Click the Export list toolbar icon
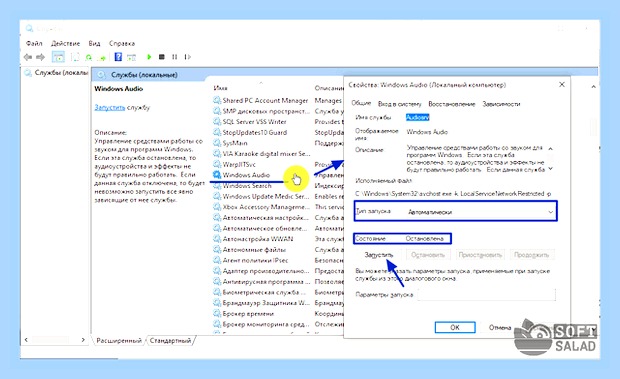 coord(102,57)
